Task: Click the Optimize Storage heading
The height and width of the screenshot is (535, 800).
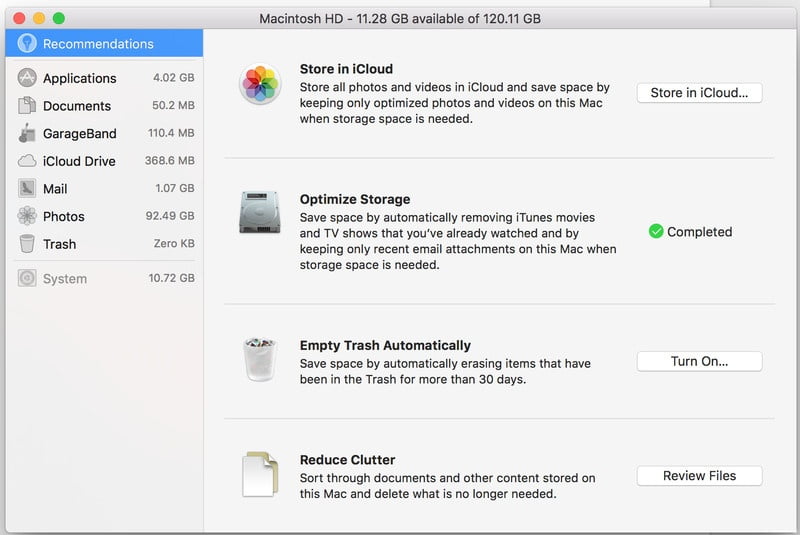Action: tap(355, 199)
